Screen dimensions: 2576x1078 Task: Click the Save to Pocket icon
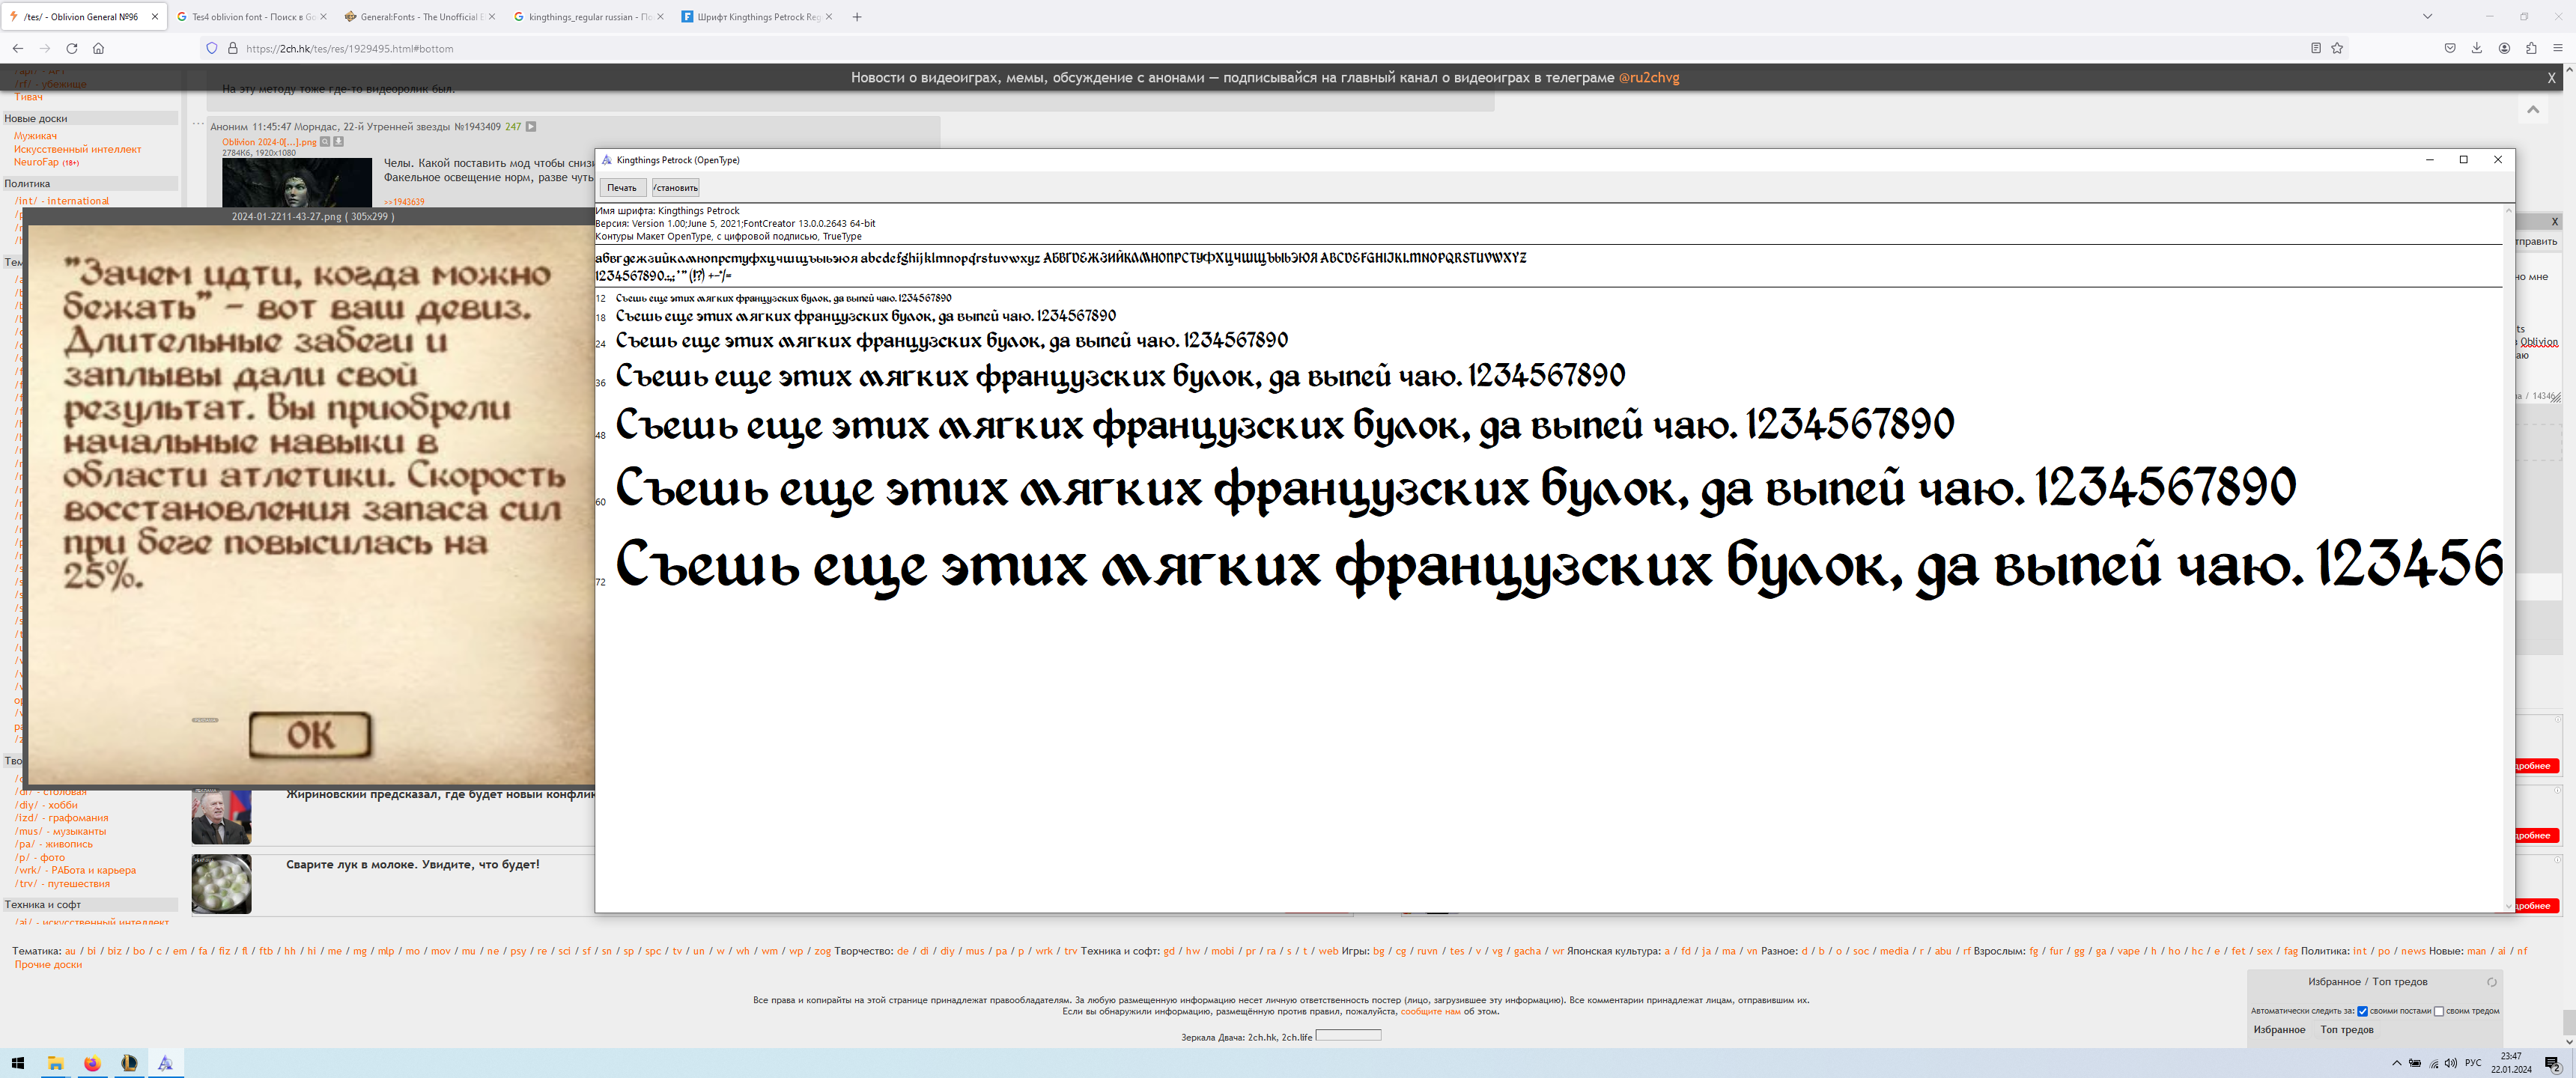(2450, 48)
